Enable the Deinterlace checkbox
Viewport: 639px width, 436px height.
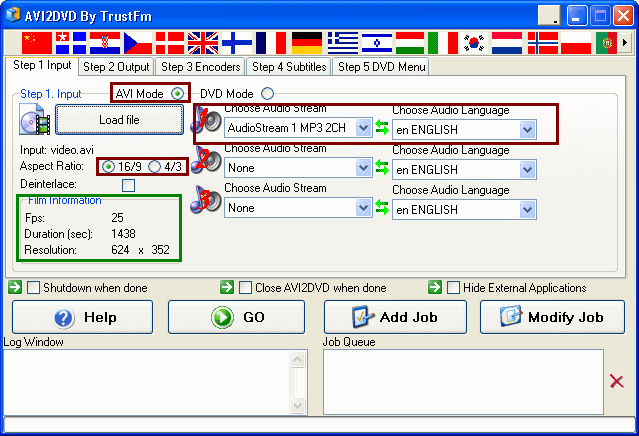[128, 185]
